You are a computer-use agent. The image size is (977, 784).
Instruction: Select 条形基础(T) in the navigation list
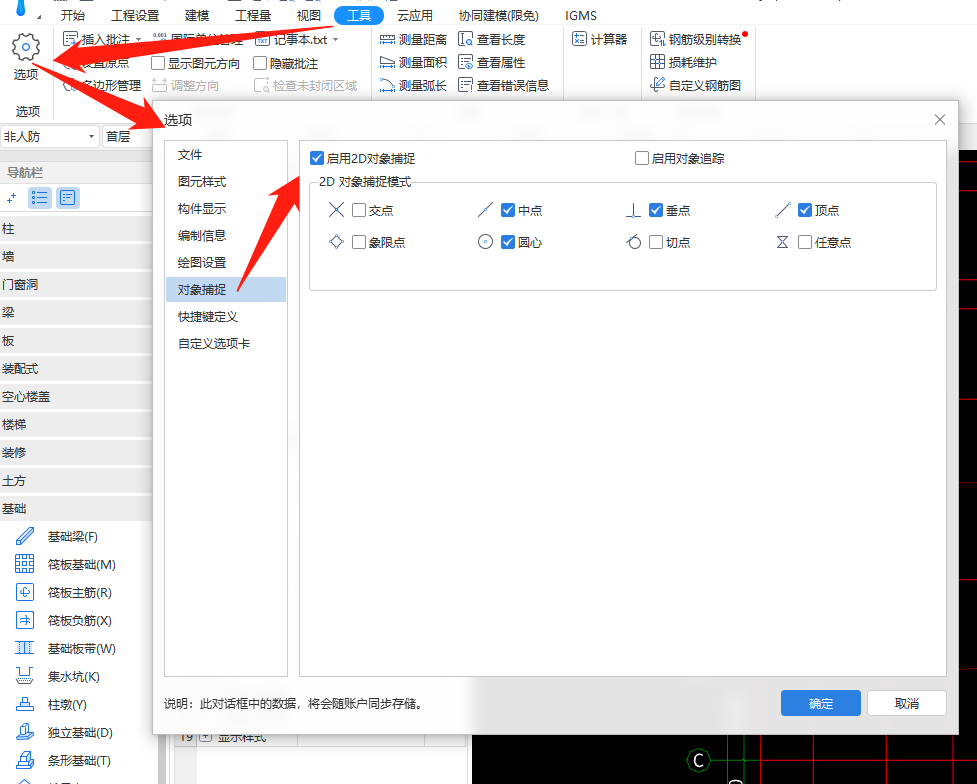pyautogui.click(x=62, y=761)
